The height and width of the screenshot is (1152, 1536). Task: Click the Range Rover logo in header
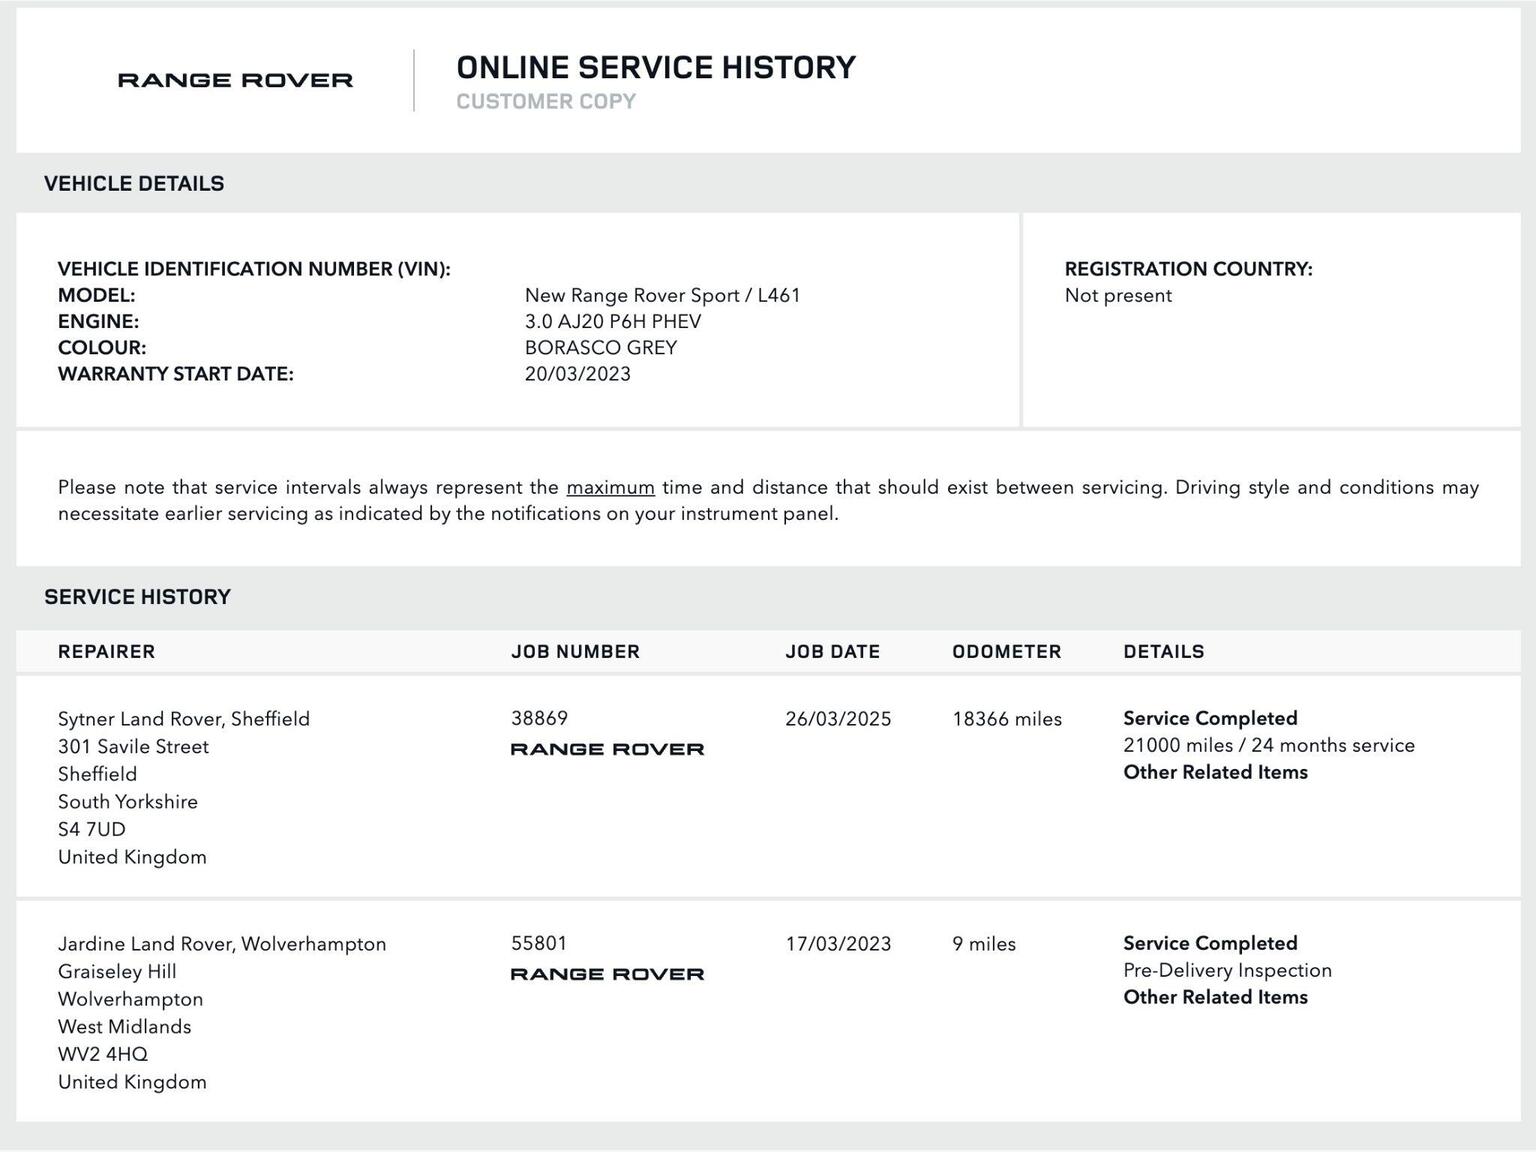pyautogui.click(x=235, y=80)
